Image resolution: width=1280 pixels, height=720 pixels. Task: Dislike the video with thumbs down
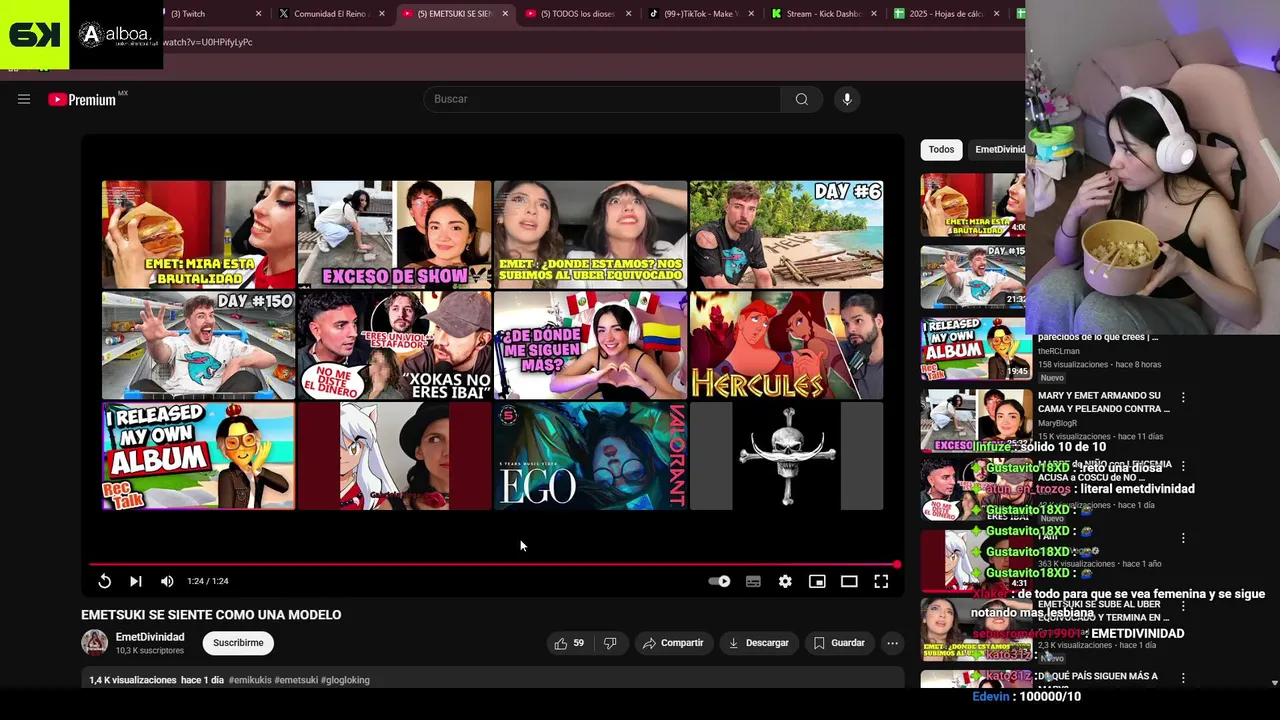pyautogui.click(x=610, y=643)
